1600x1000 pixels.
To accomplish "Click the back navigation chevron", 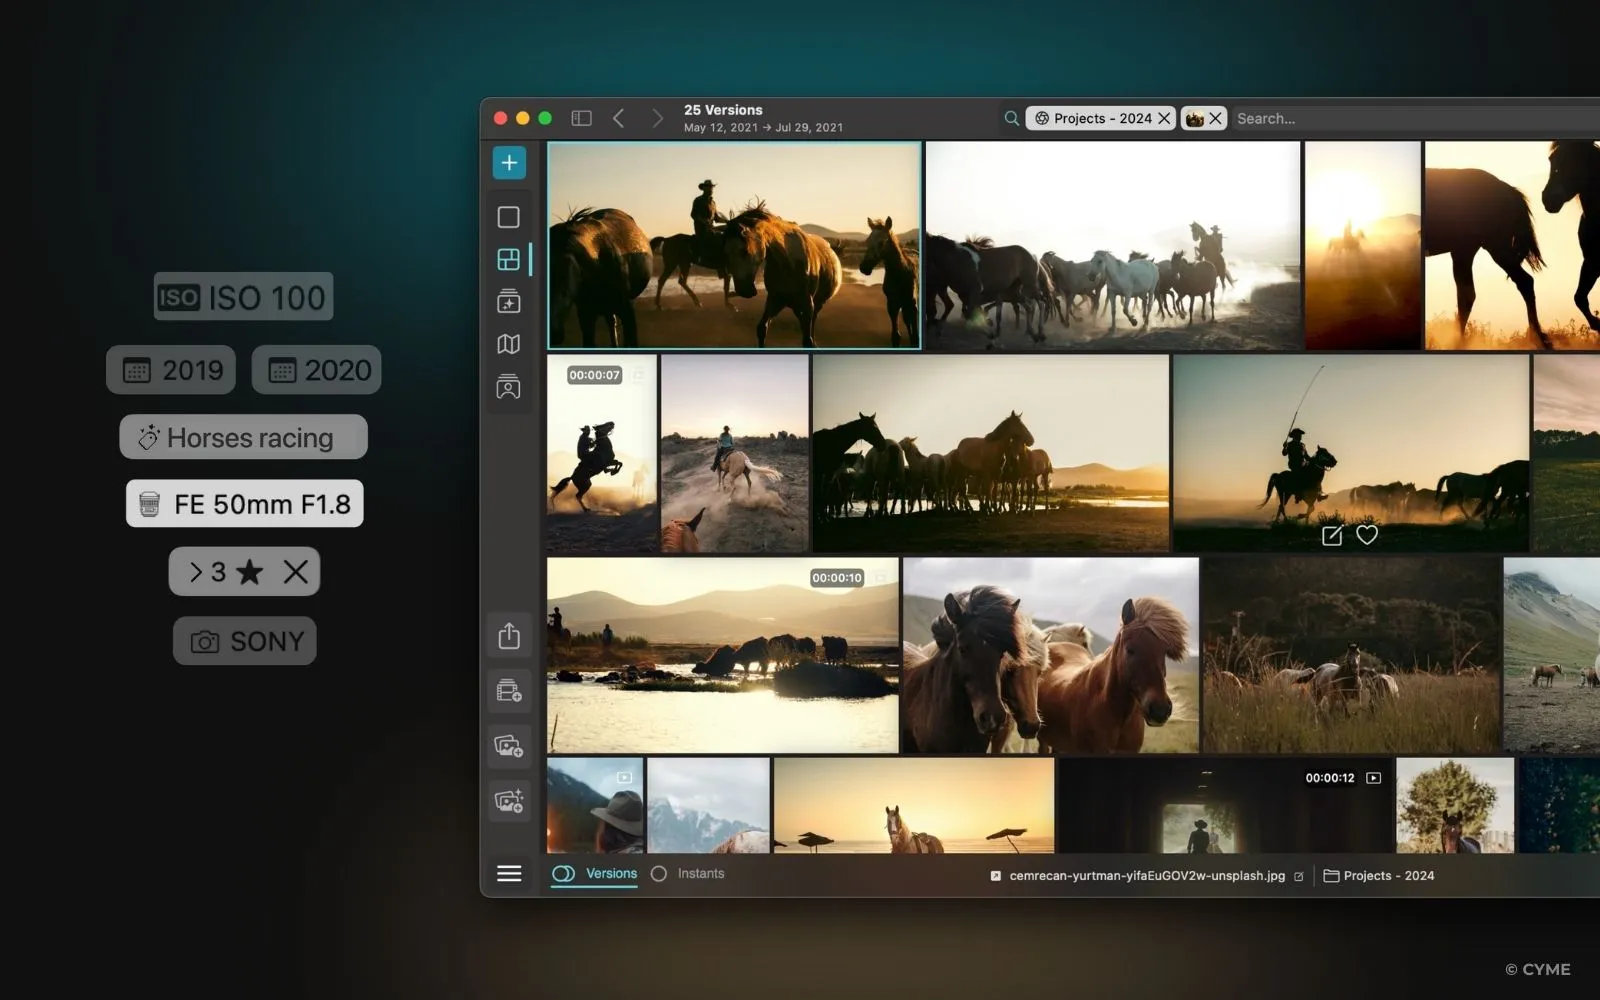I will tap(619, 117).
